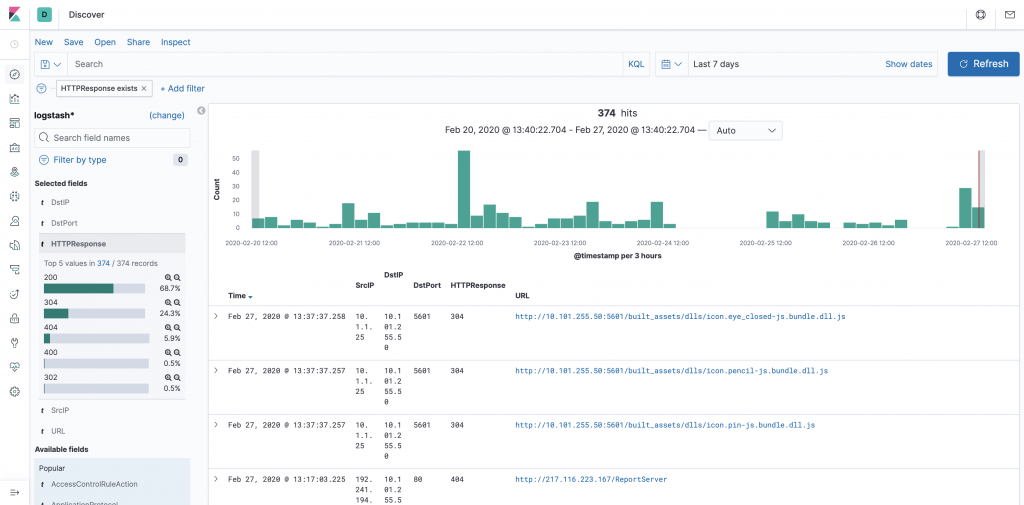Open the Auto interval dropdown
The image size is (1024, 505).
pyautogui.click(x=745, y=130)
